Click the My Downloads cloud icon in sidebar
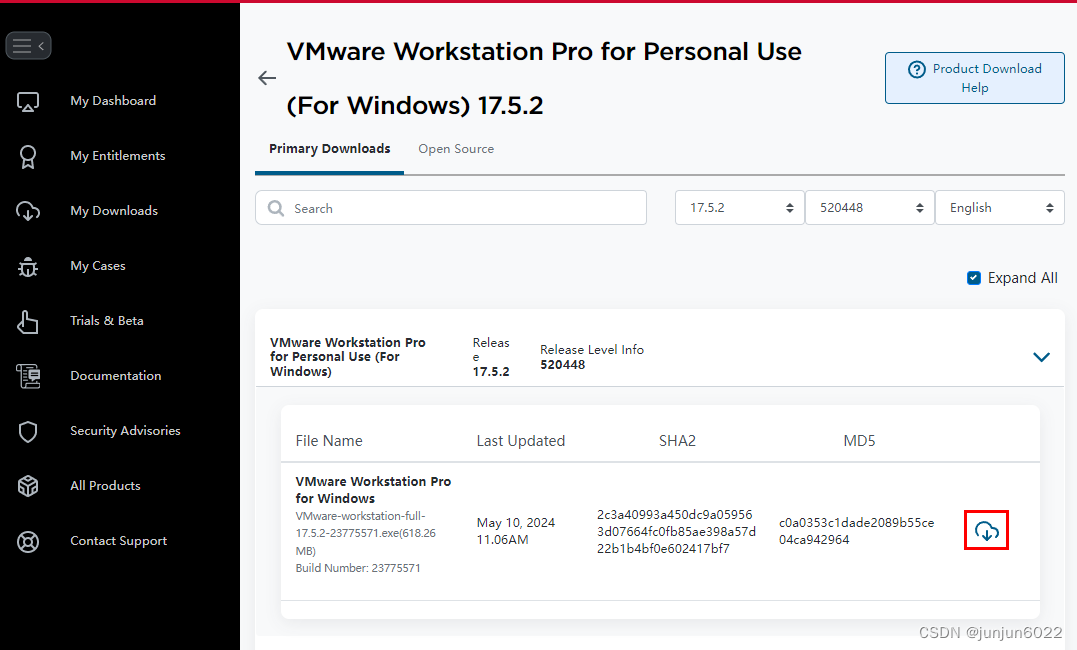This screenshot has height=650, width=1077. pos(27,211)
